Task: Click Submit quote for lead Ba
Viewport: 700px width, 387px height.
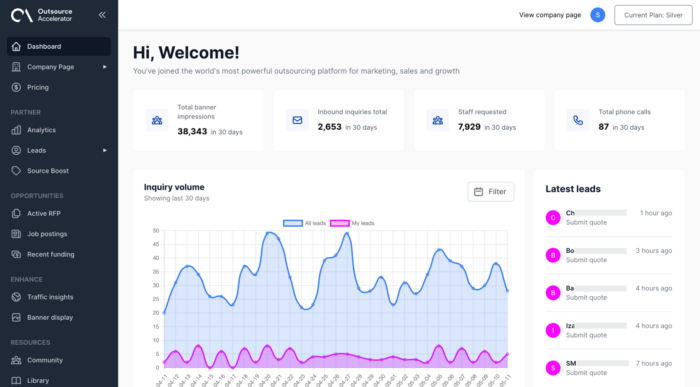Action: 586,297
